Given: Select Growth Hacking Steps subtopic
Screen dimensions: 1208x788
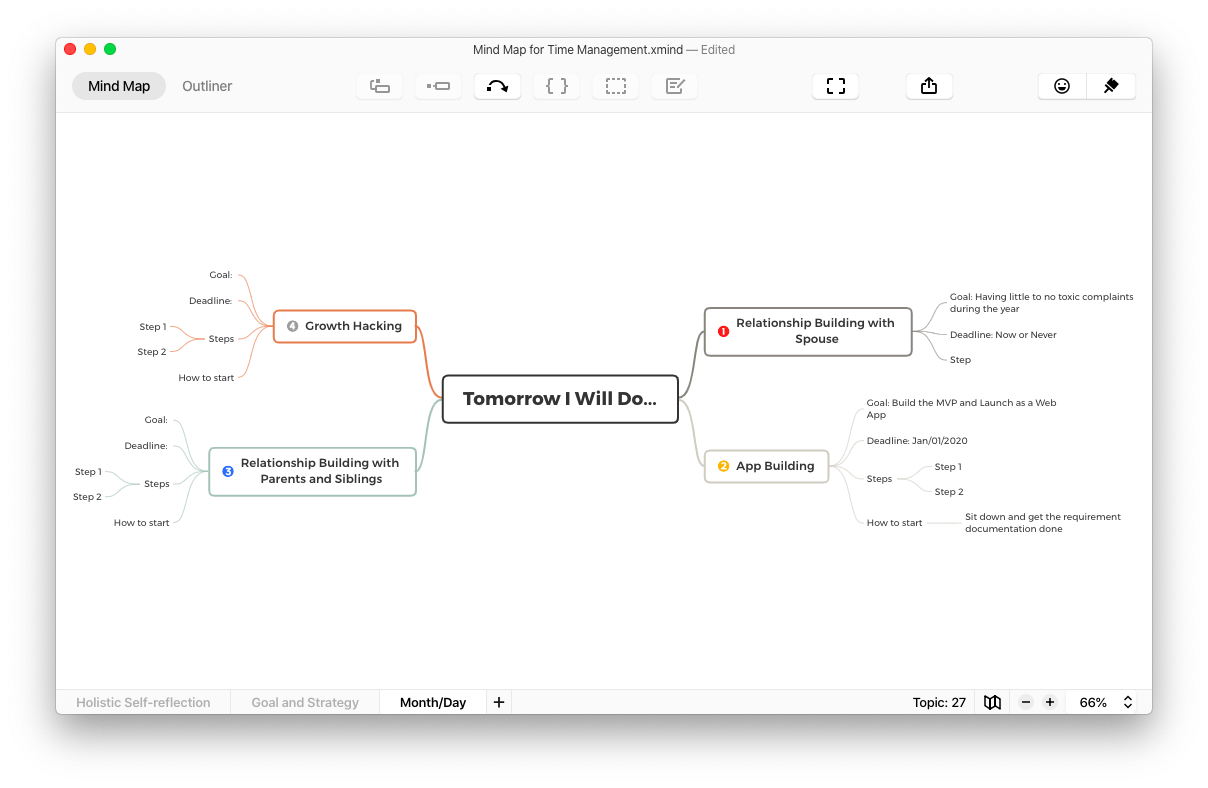Looking at the screenshot, I should pyautogui.click(x=221, y=339).
